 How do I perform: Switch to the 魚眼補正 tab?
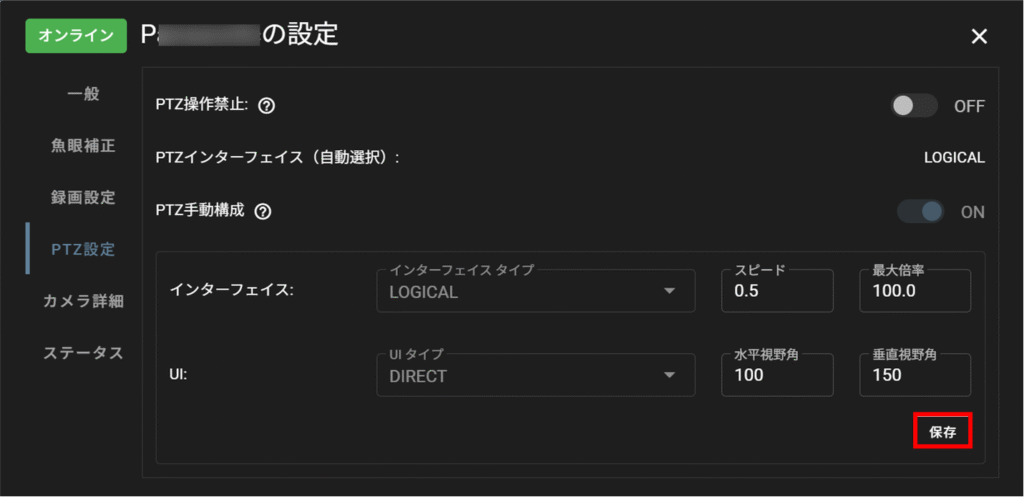click(x=84, y=145)
